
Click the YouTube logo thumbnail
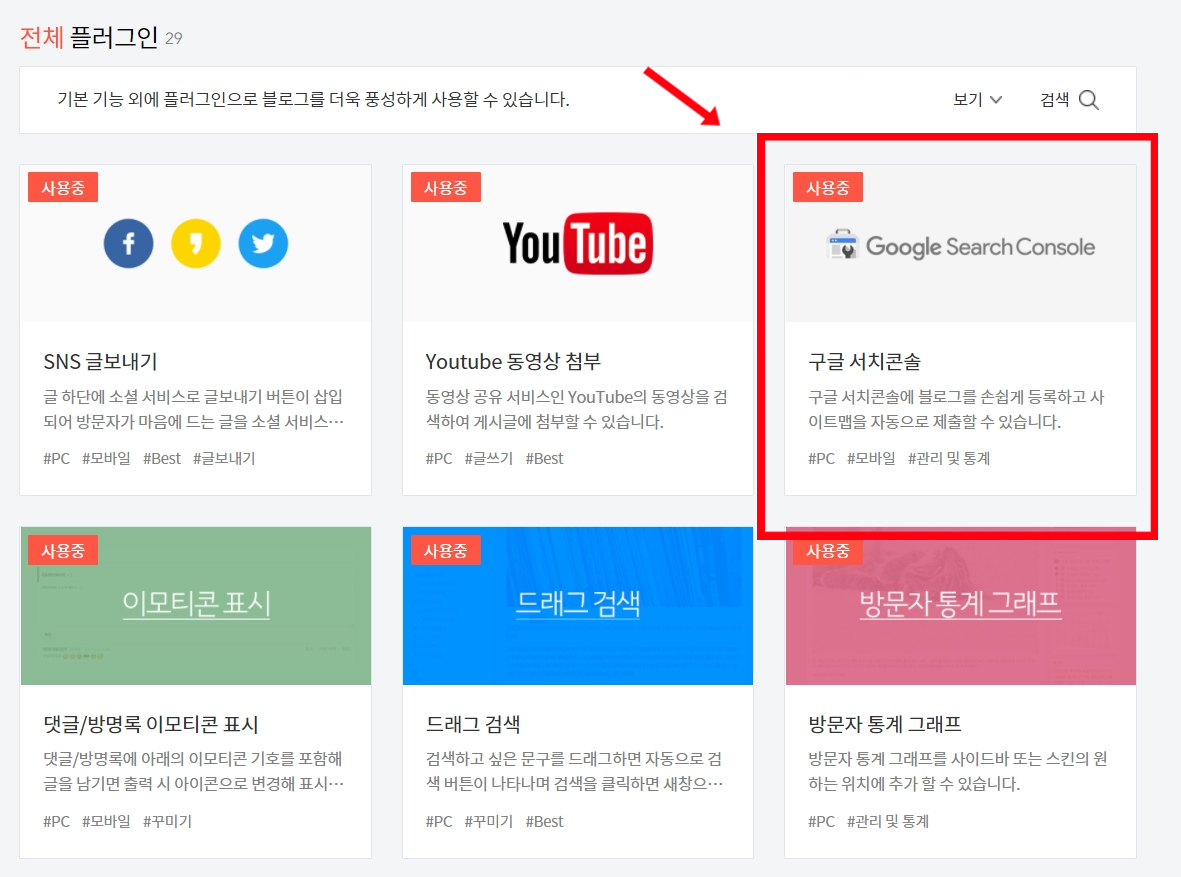pyautogui.click(x=578, y=243)
